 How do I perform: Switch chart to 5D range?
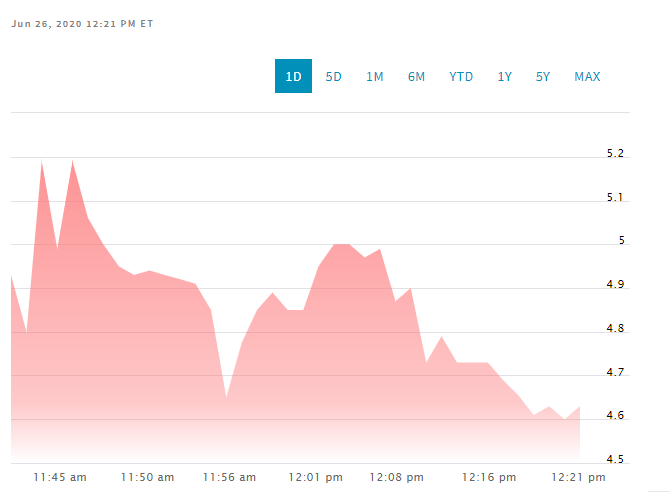pyautogui.click(x=334, y=76)
